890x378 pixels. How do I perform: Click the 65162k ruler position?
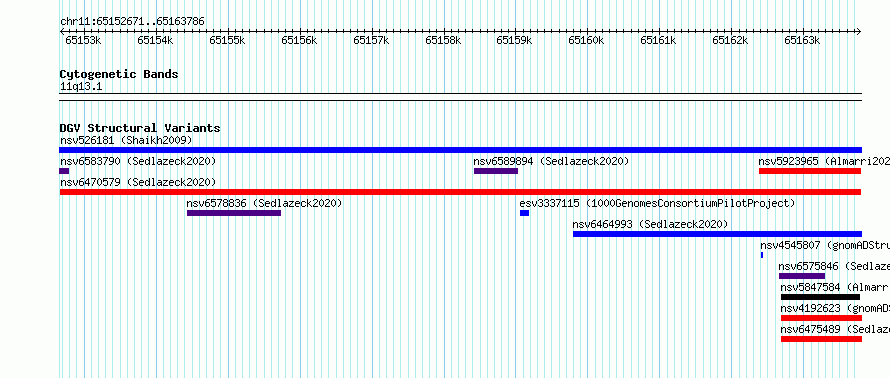(731, 40)
